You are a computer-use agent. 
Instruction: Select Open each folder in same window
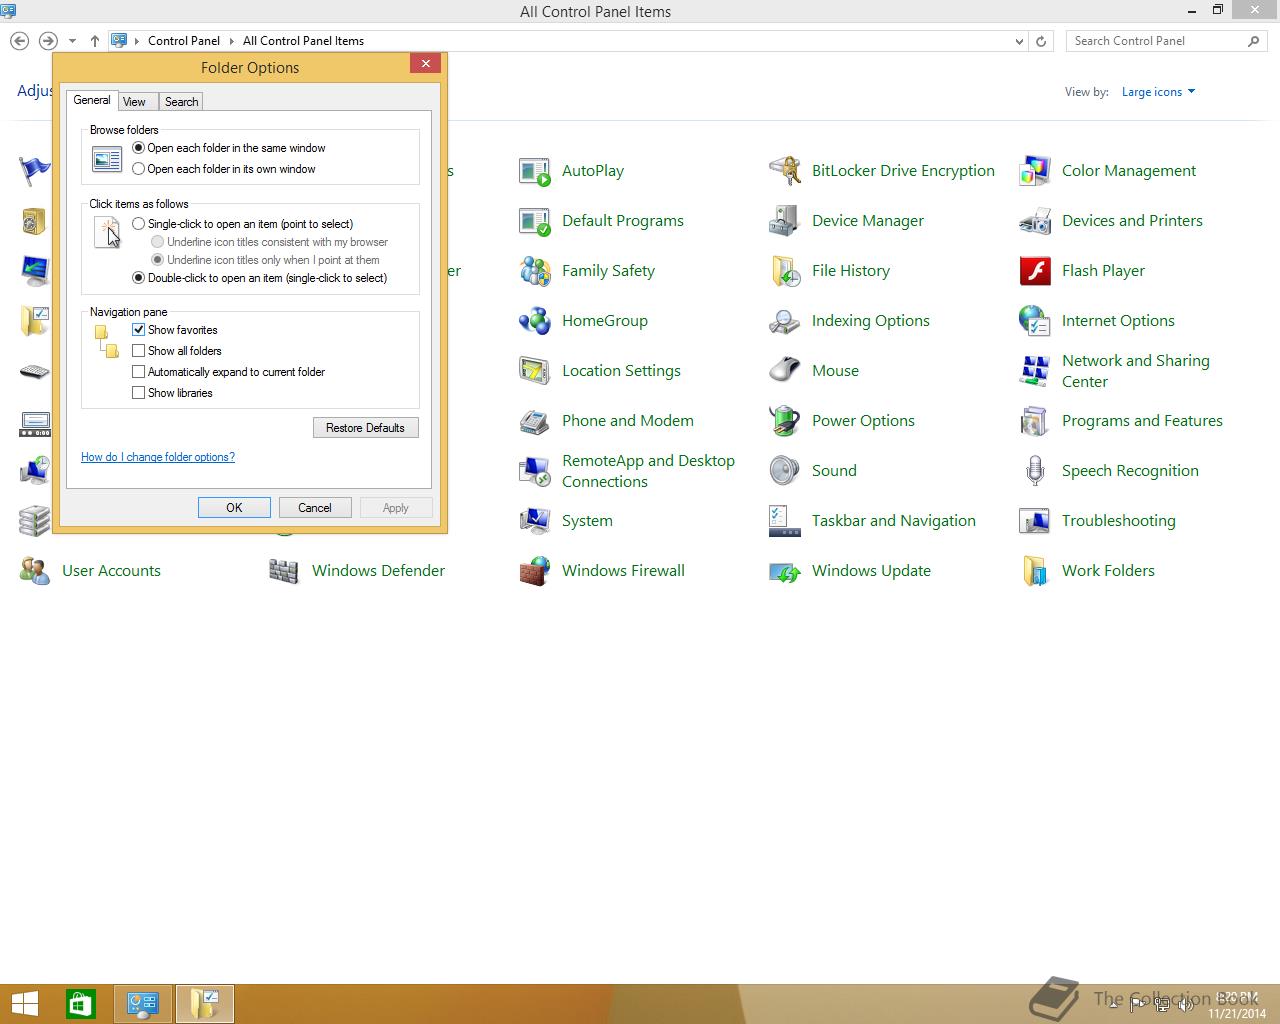pyautogui.click(x=139, y=148)
